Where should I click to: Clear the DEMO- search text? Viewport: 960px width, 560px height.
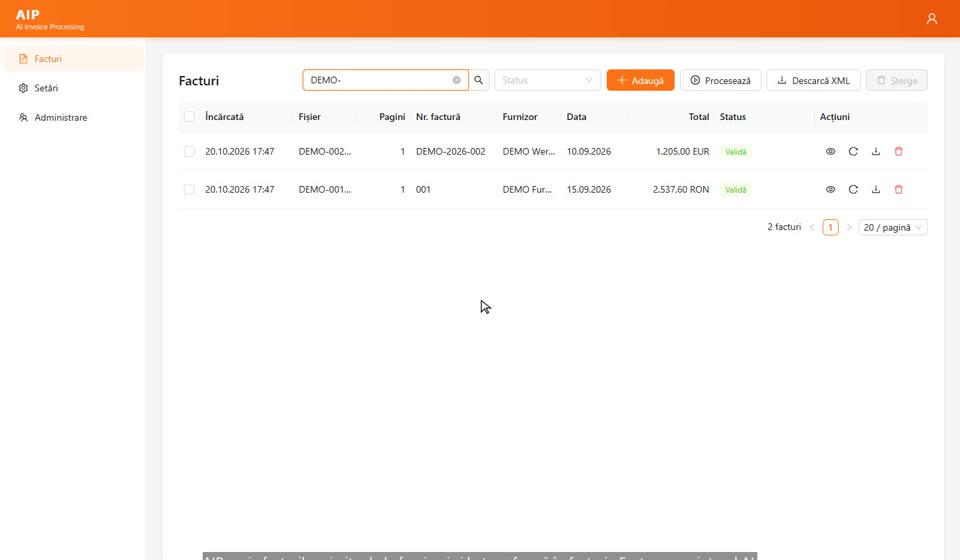point(456,80)
